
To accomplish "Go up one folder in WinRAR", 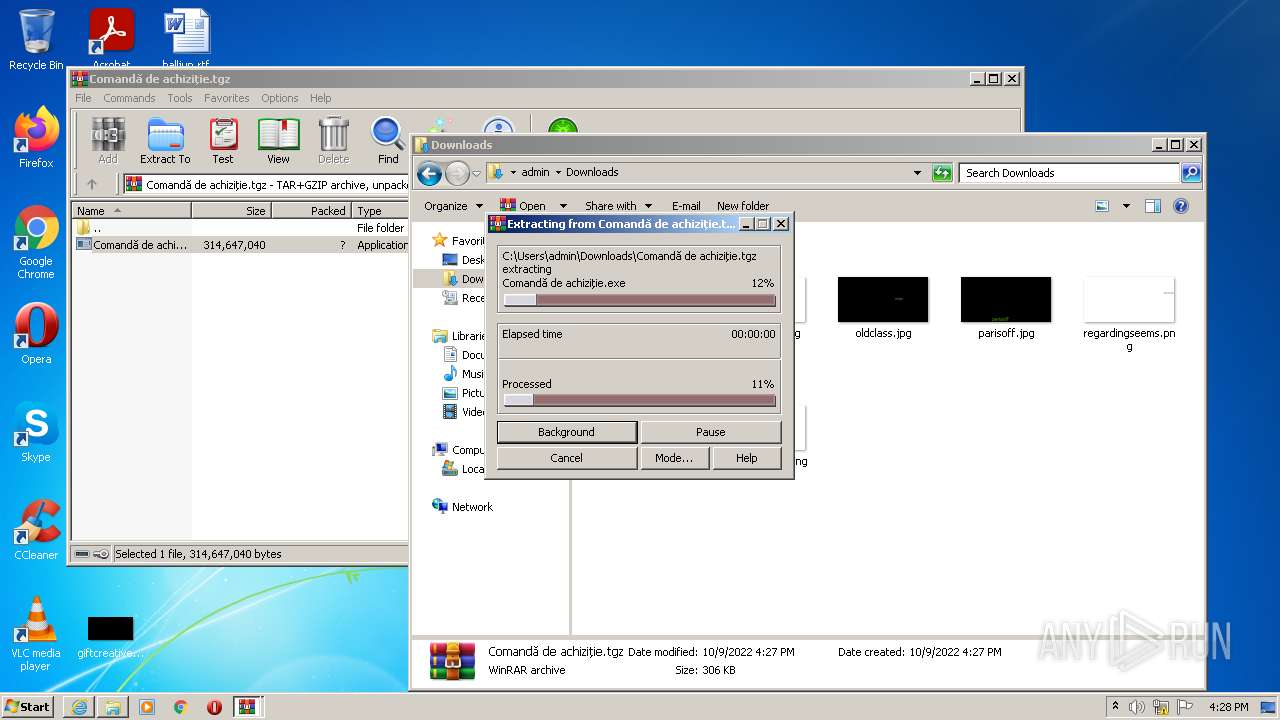I will 92,184.
